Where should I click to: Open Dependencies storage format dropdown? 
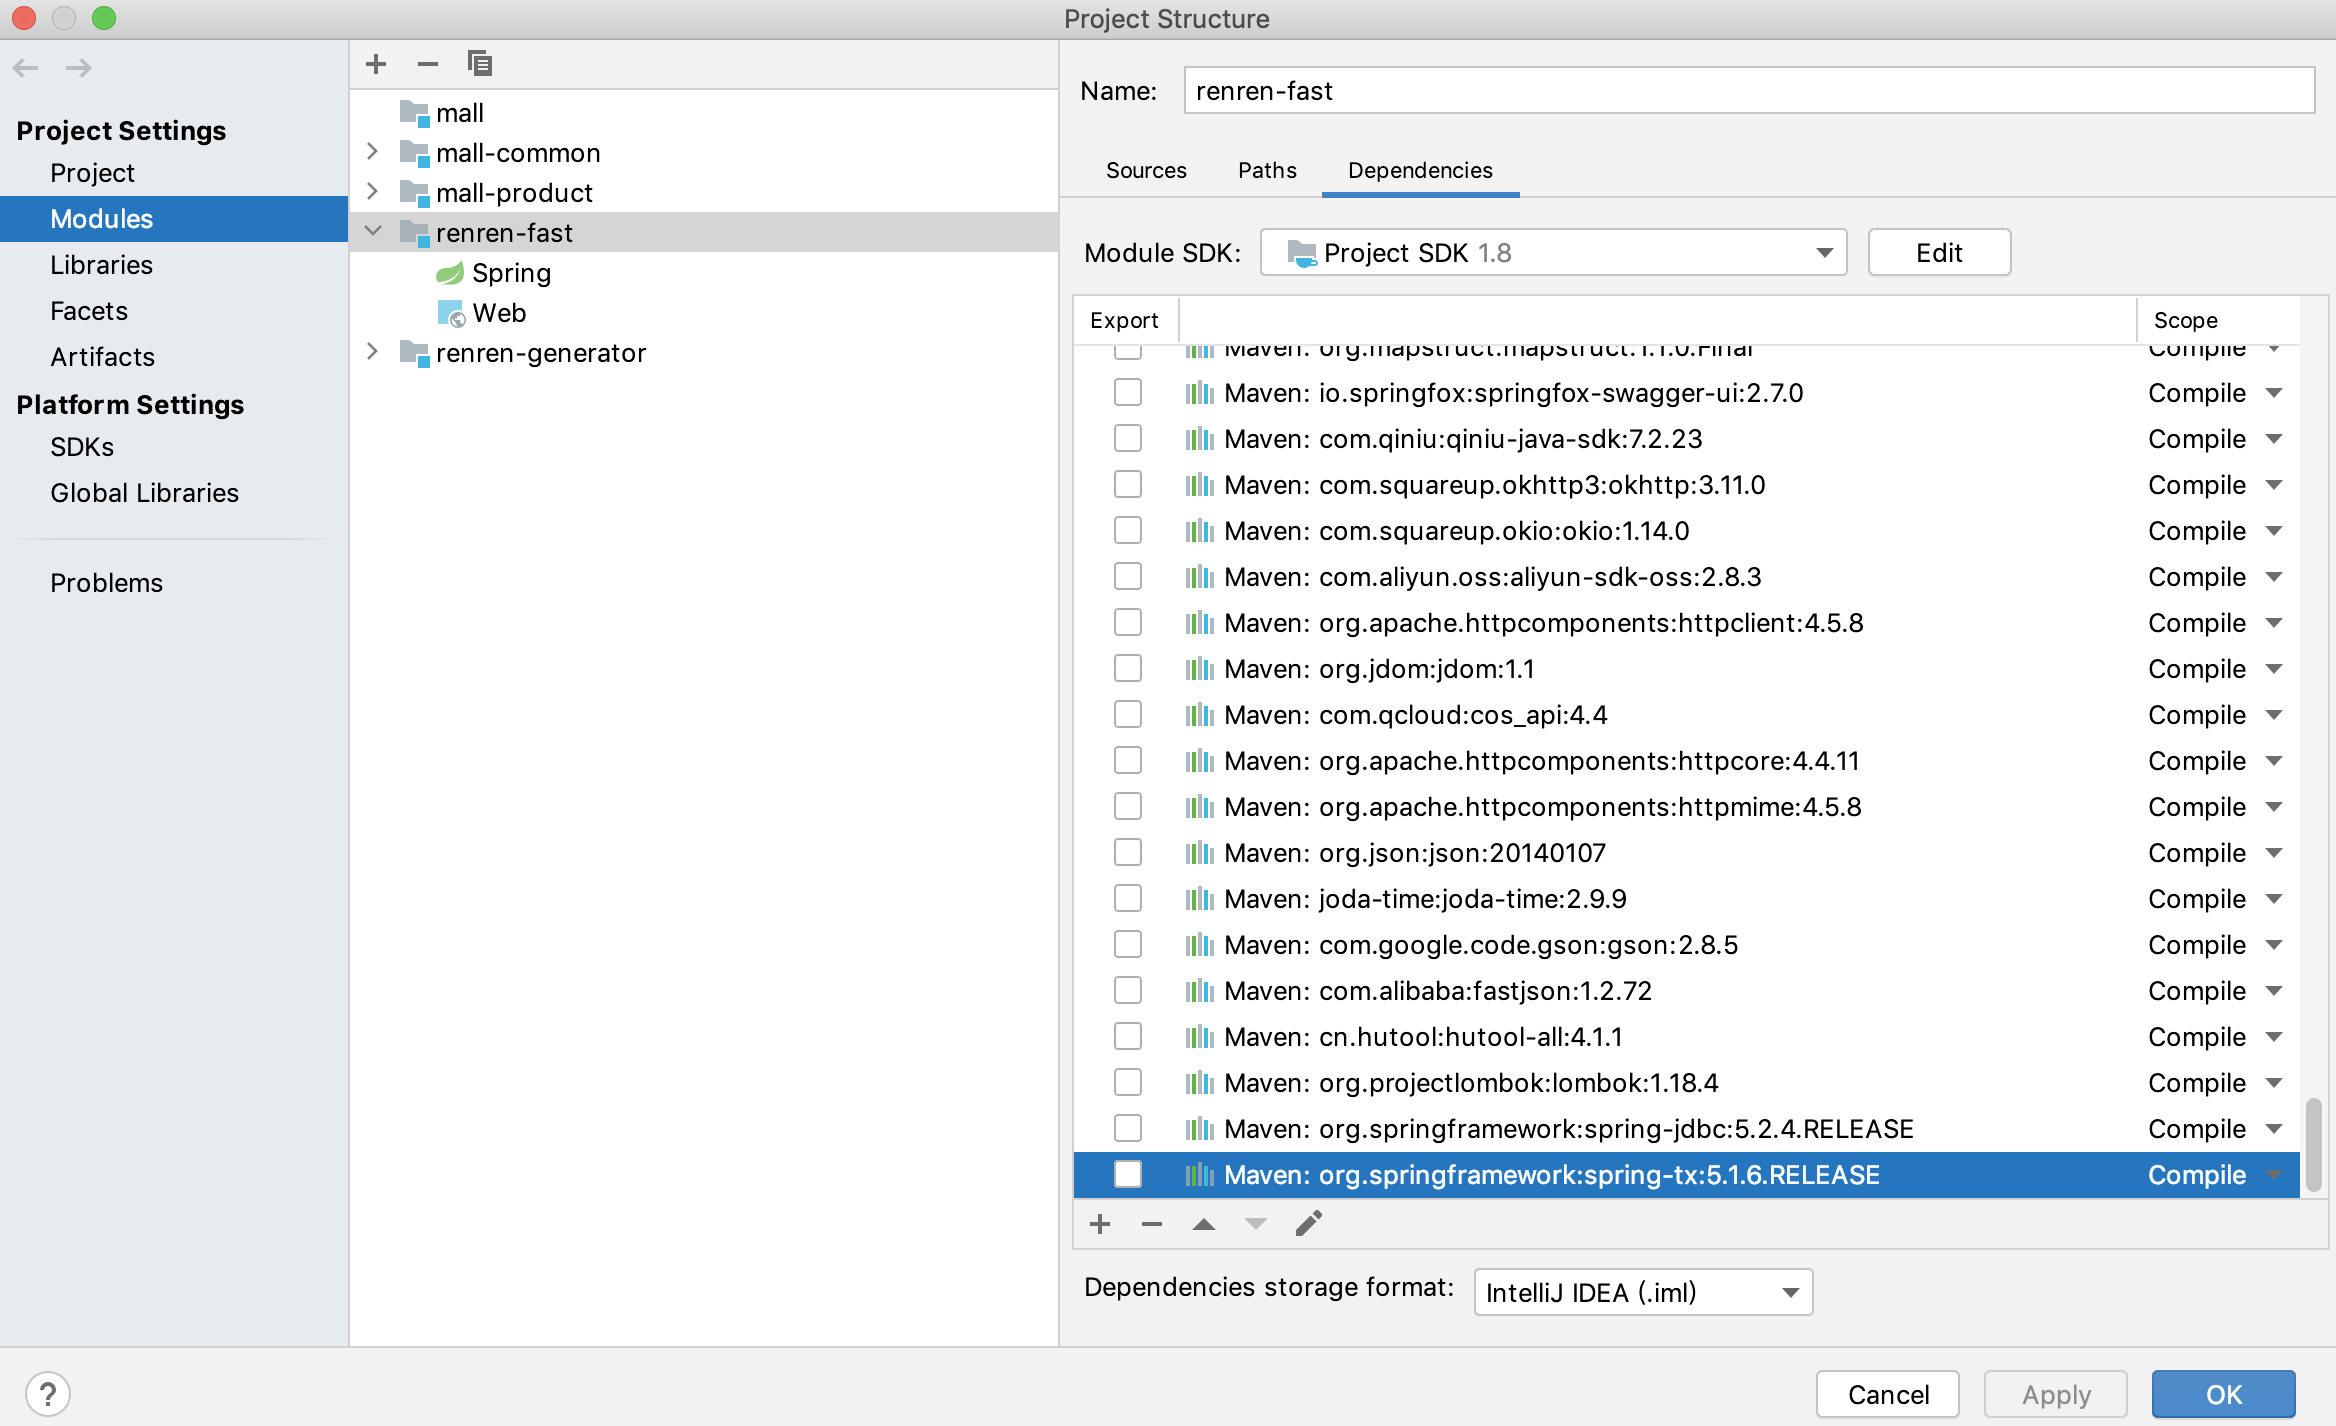(x=1642, y=1292)
